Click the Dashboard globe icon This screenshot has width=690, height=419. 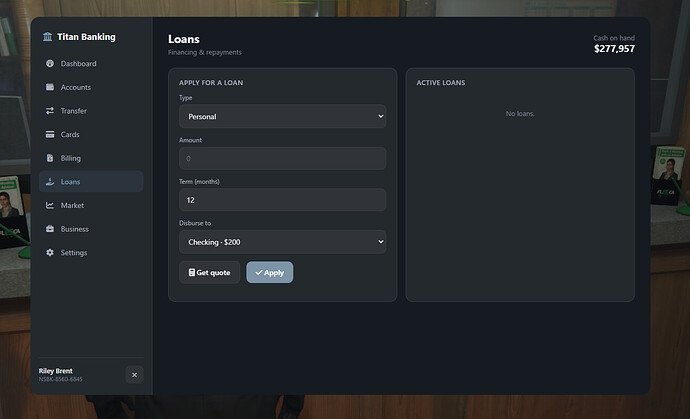[x=50, y=63]
